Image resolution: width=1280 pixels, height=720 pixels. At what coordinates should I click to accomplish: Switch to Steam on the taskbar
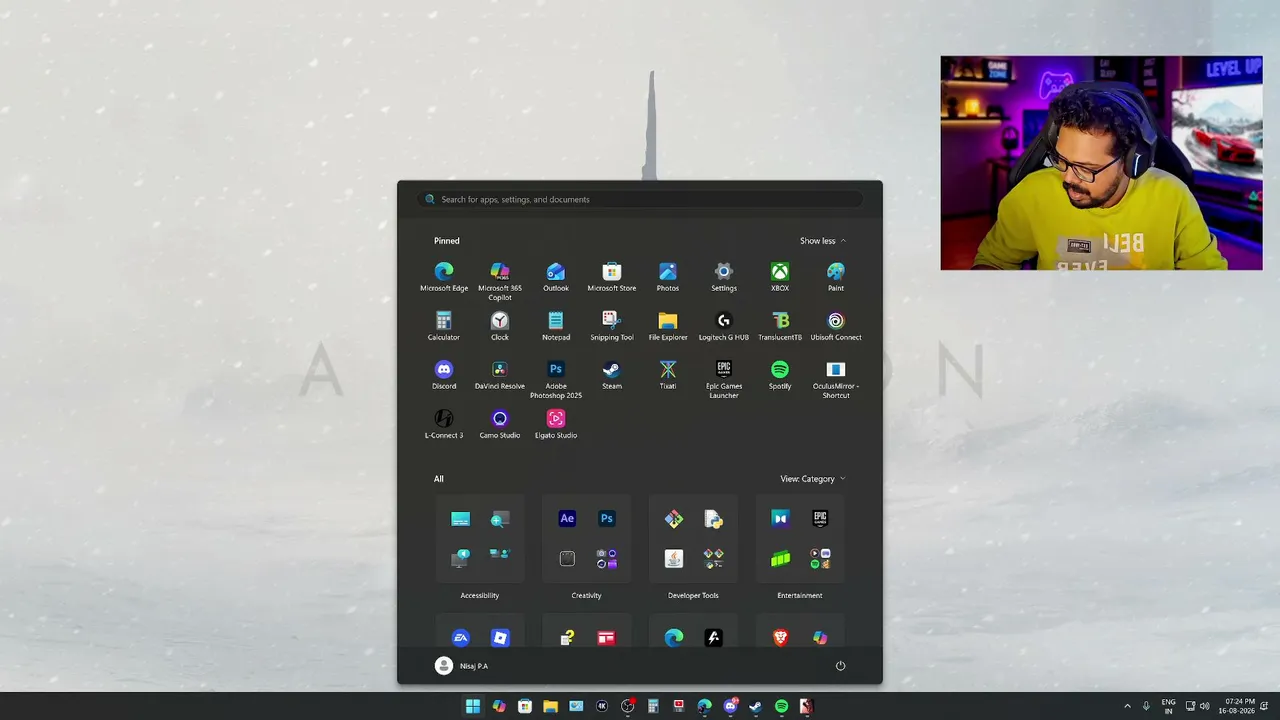755,706
